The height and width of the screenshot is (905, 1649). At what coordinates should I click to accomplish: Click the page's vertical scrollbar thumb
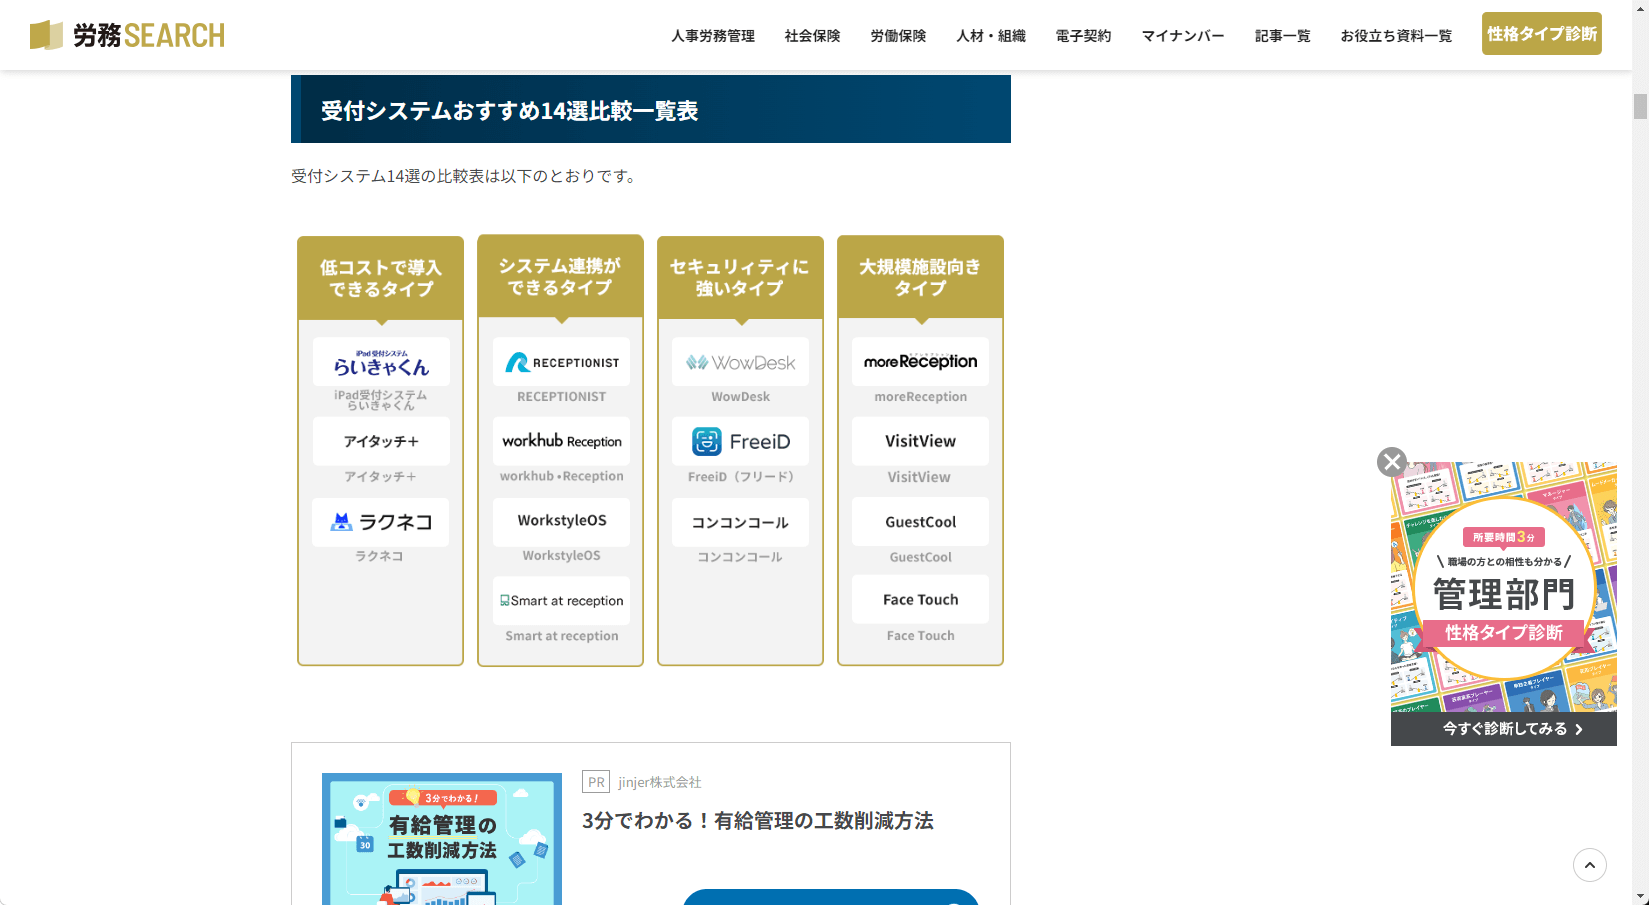pos(1640,106)
